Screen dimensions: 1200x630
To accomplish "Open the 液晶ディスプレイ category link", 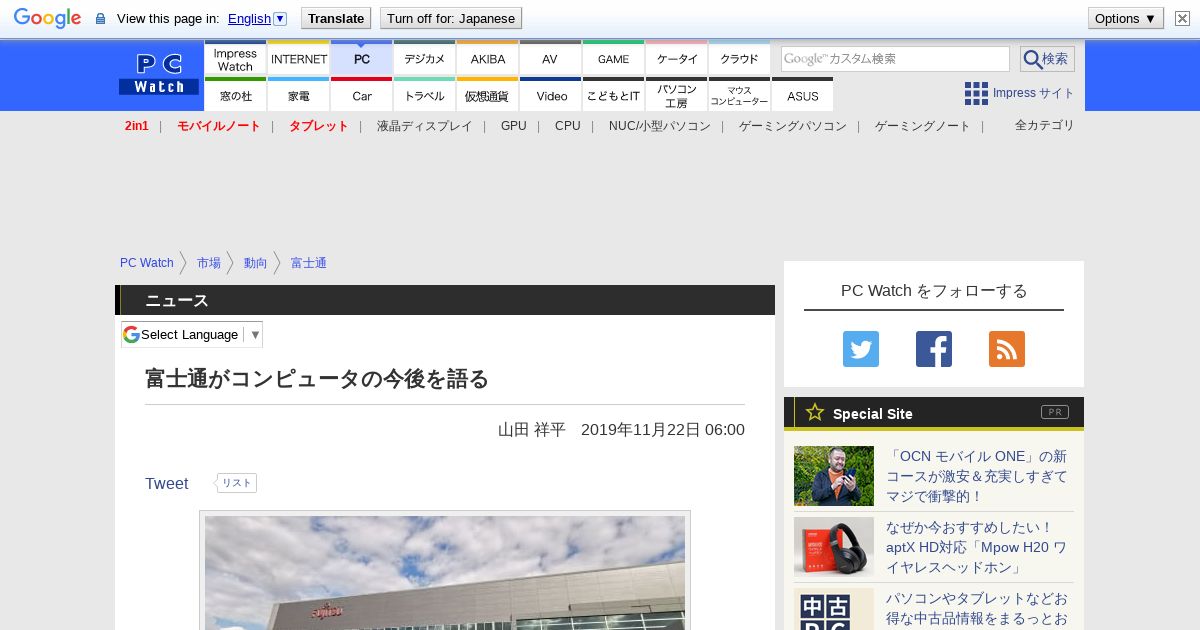I will tap(424, 126).
